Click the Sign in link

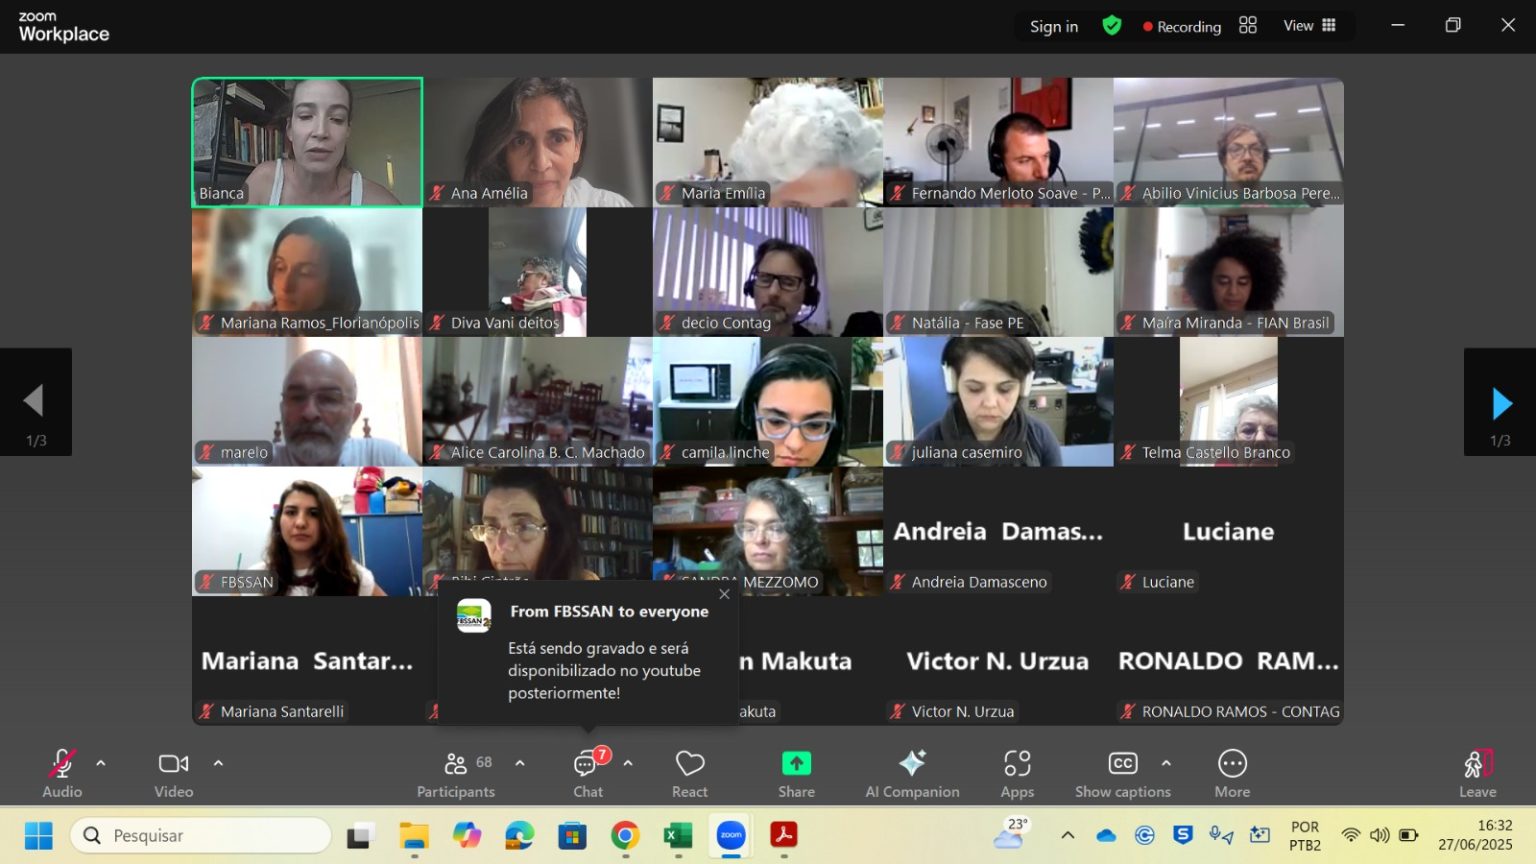coord(1054,26)
